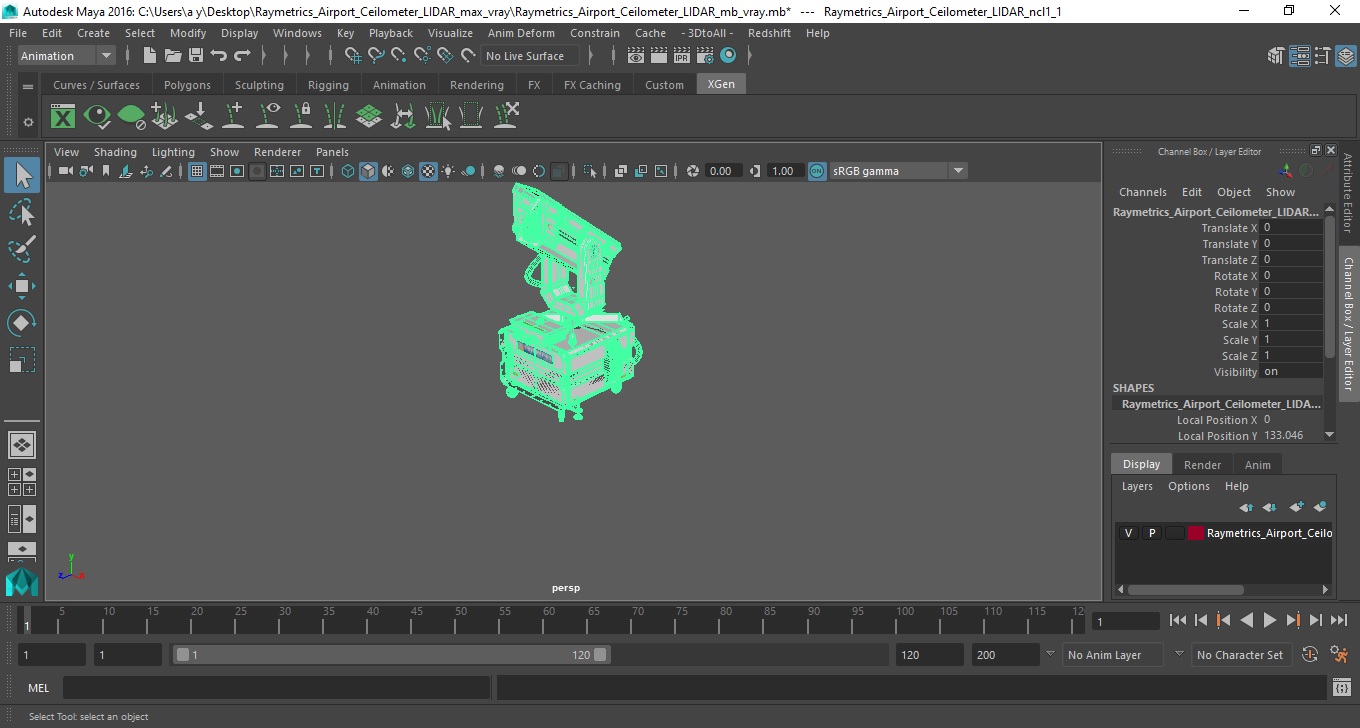The width and height of the screenshot is (1360, 728).
Task: Open the Channels menu in Channel Box
Action: 1142,192
